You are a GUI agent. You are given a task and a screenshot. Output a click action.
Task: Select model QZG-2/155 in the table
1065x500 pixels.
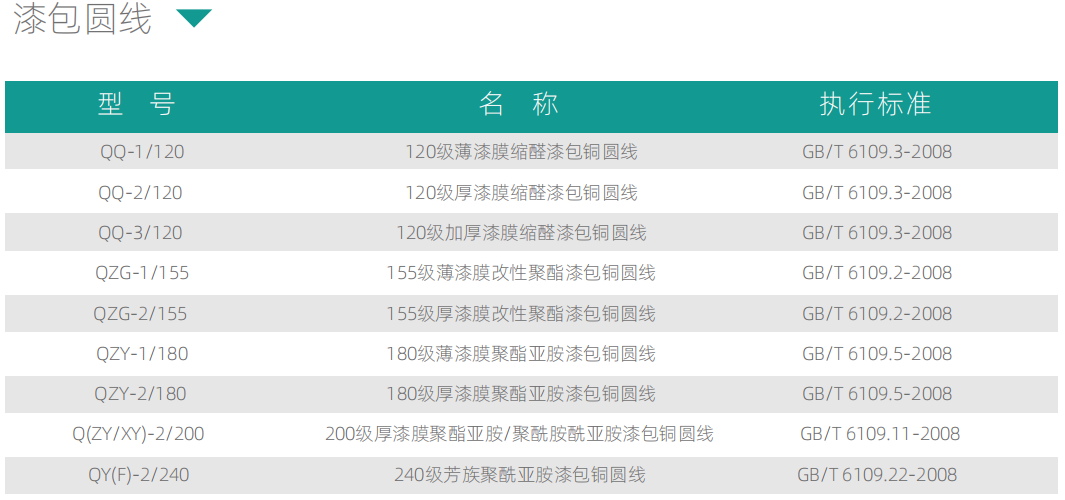[140, 314]
